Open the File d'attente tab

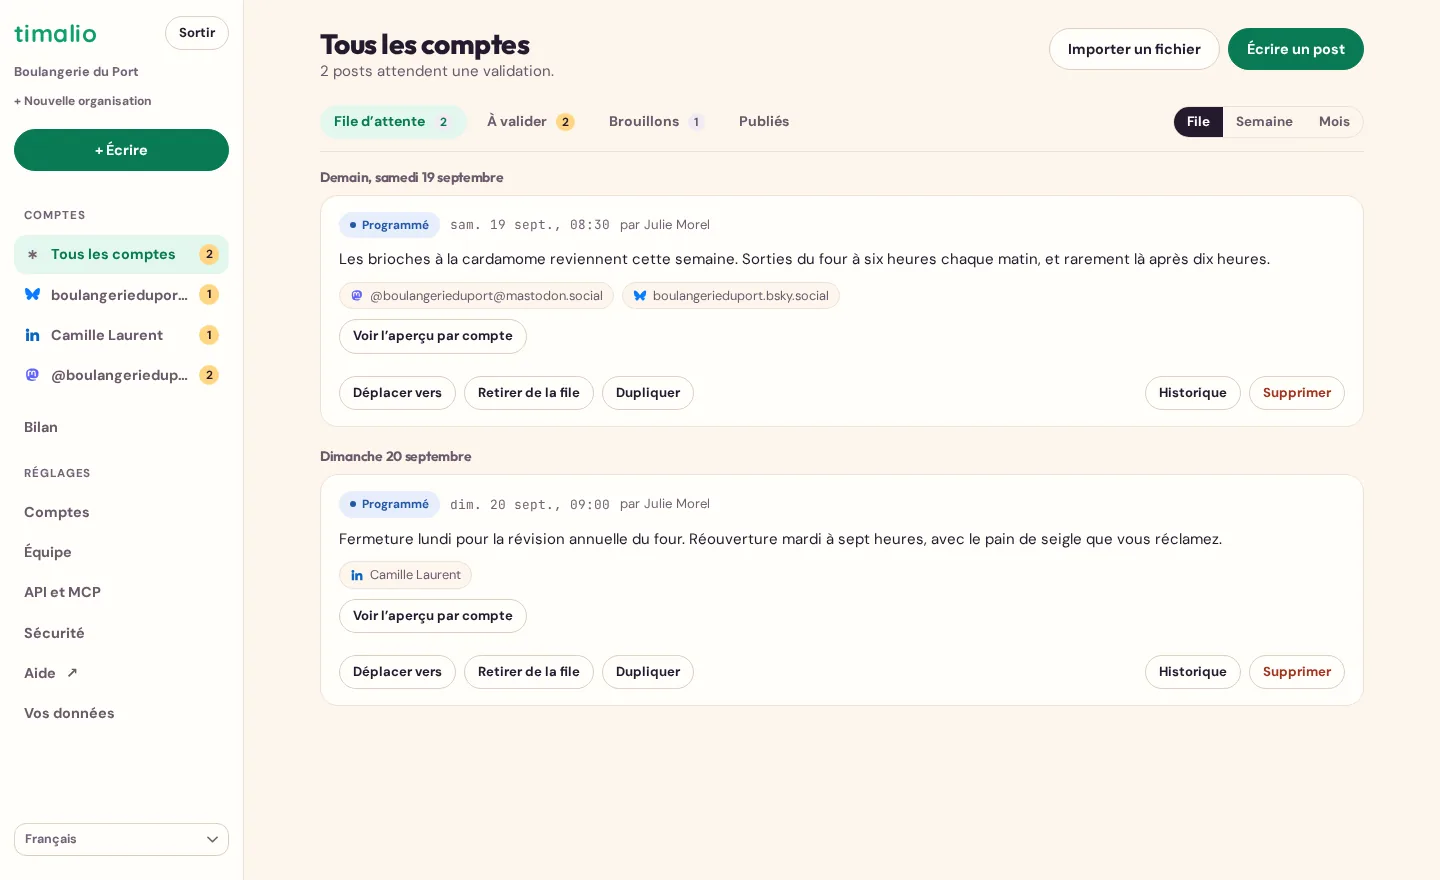393,122
